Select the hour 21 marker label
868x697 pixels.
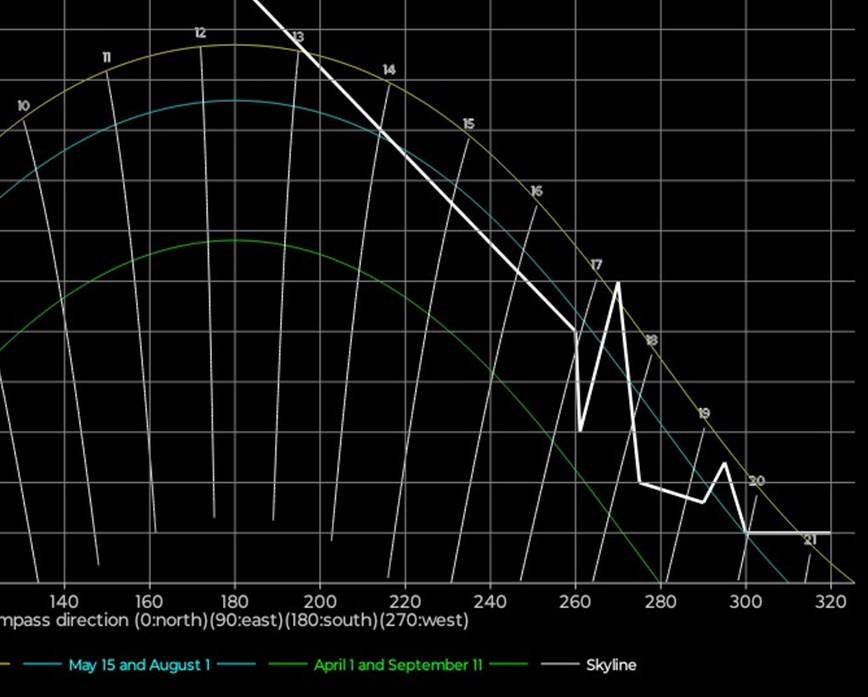pos(810,540)
